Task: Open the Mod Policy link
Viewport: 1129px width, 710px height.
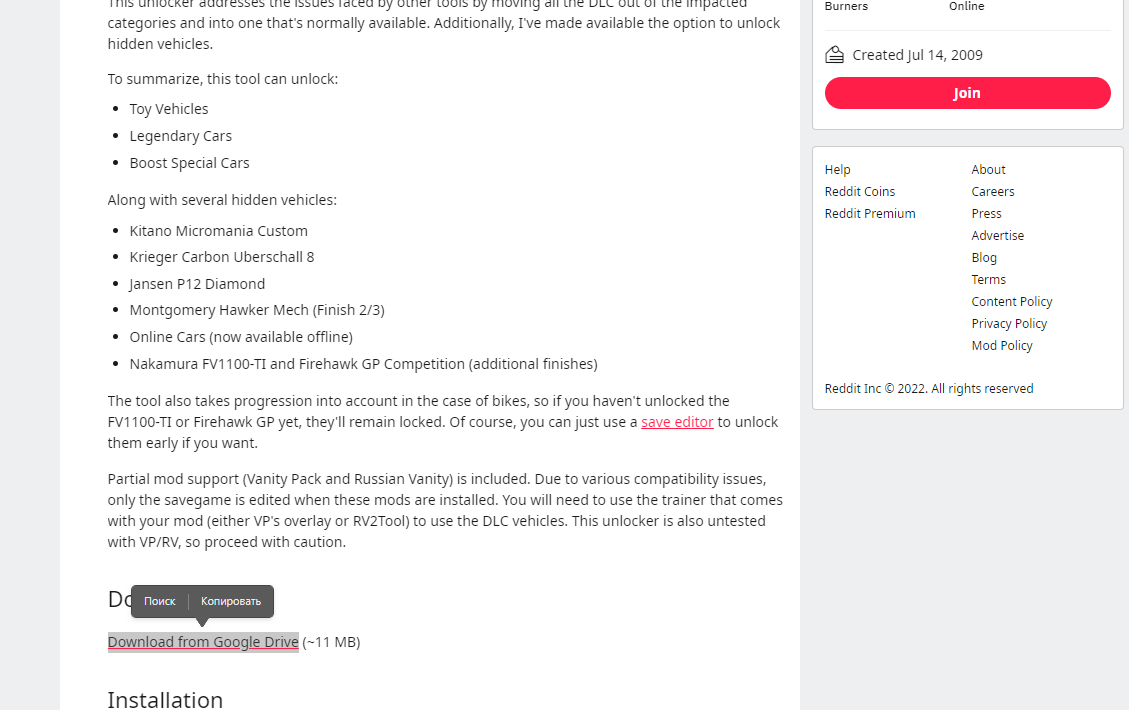Action: pyautogui.click(x=1002, y=346)
